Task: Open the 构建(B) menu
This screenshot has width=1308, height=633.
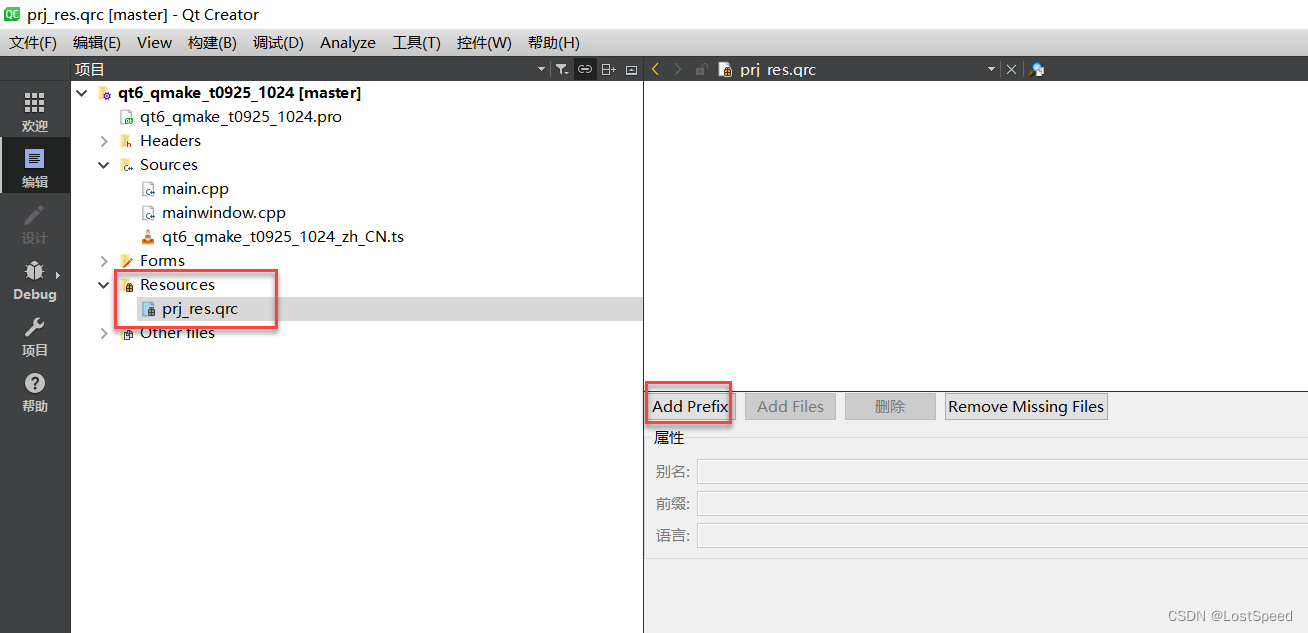Action: (x=212, y=42)
